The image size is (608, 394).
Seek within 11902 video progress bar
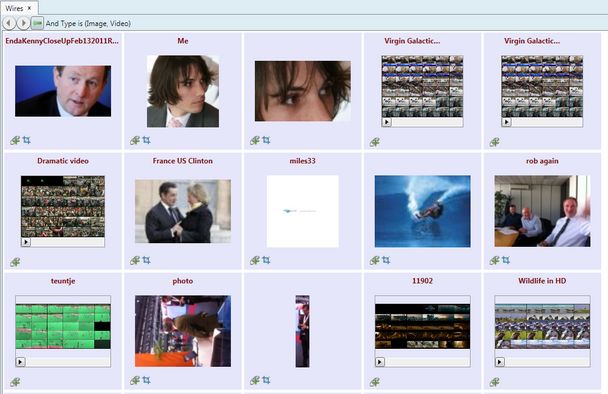(427, 362)
